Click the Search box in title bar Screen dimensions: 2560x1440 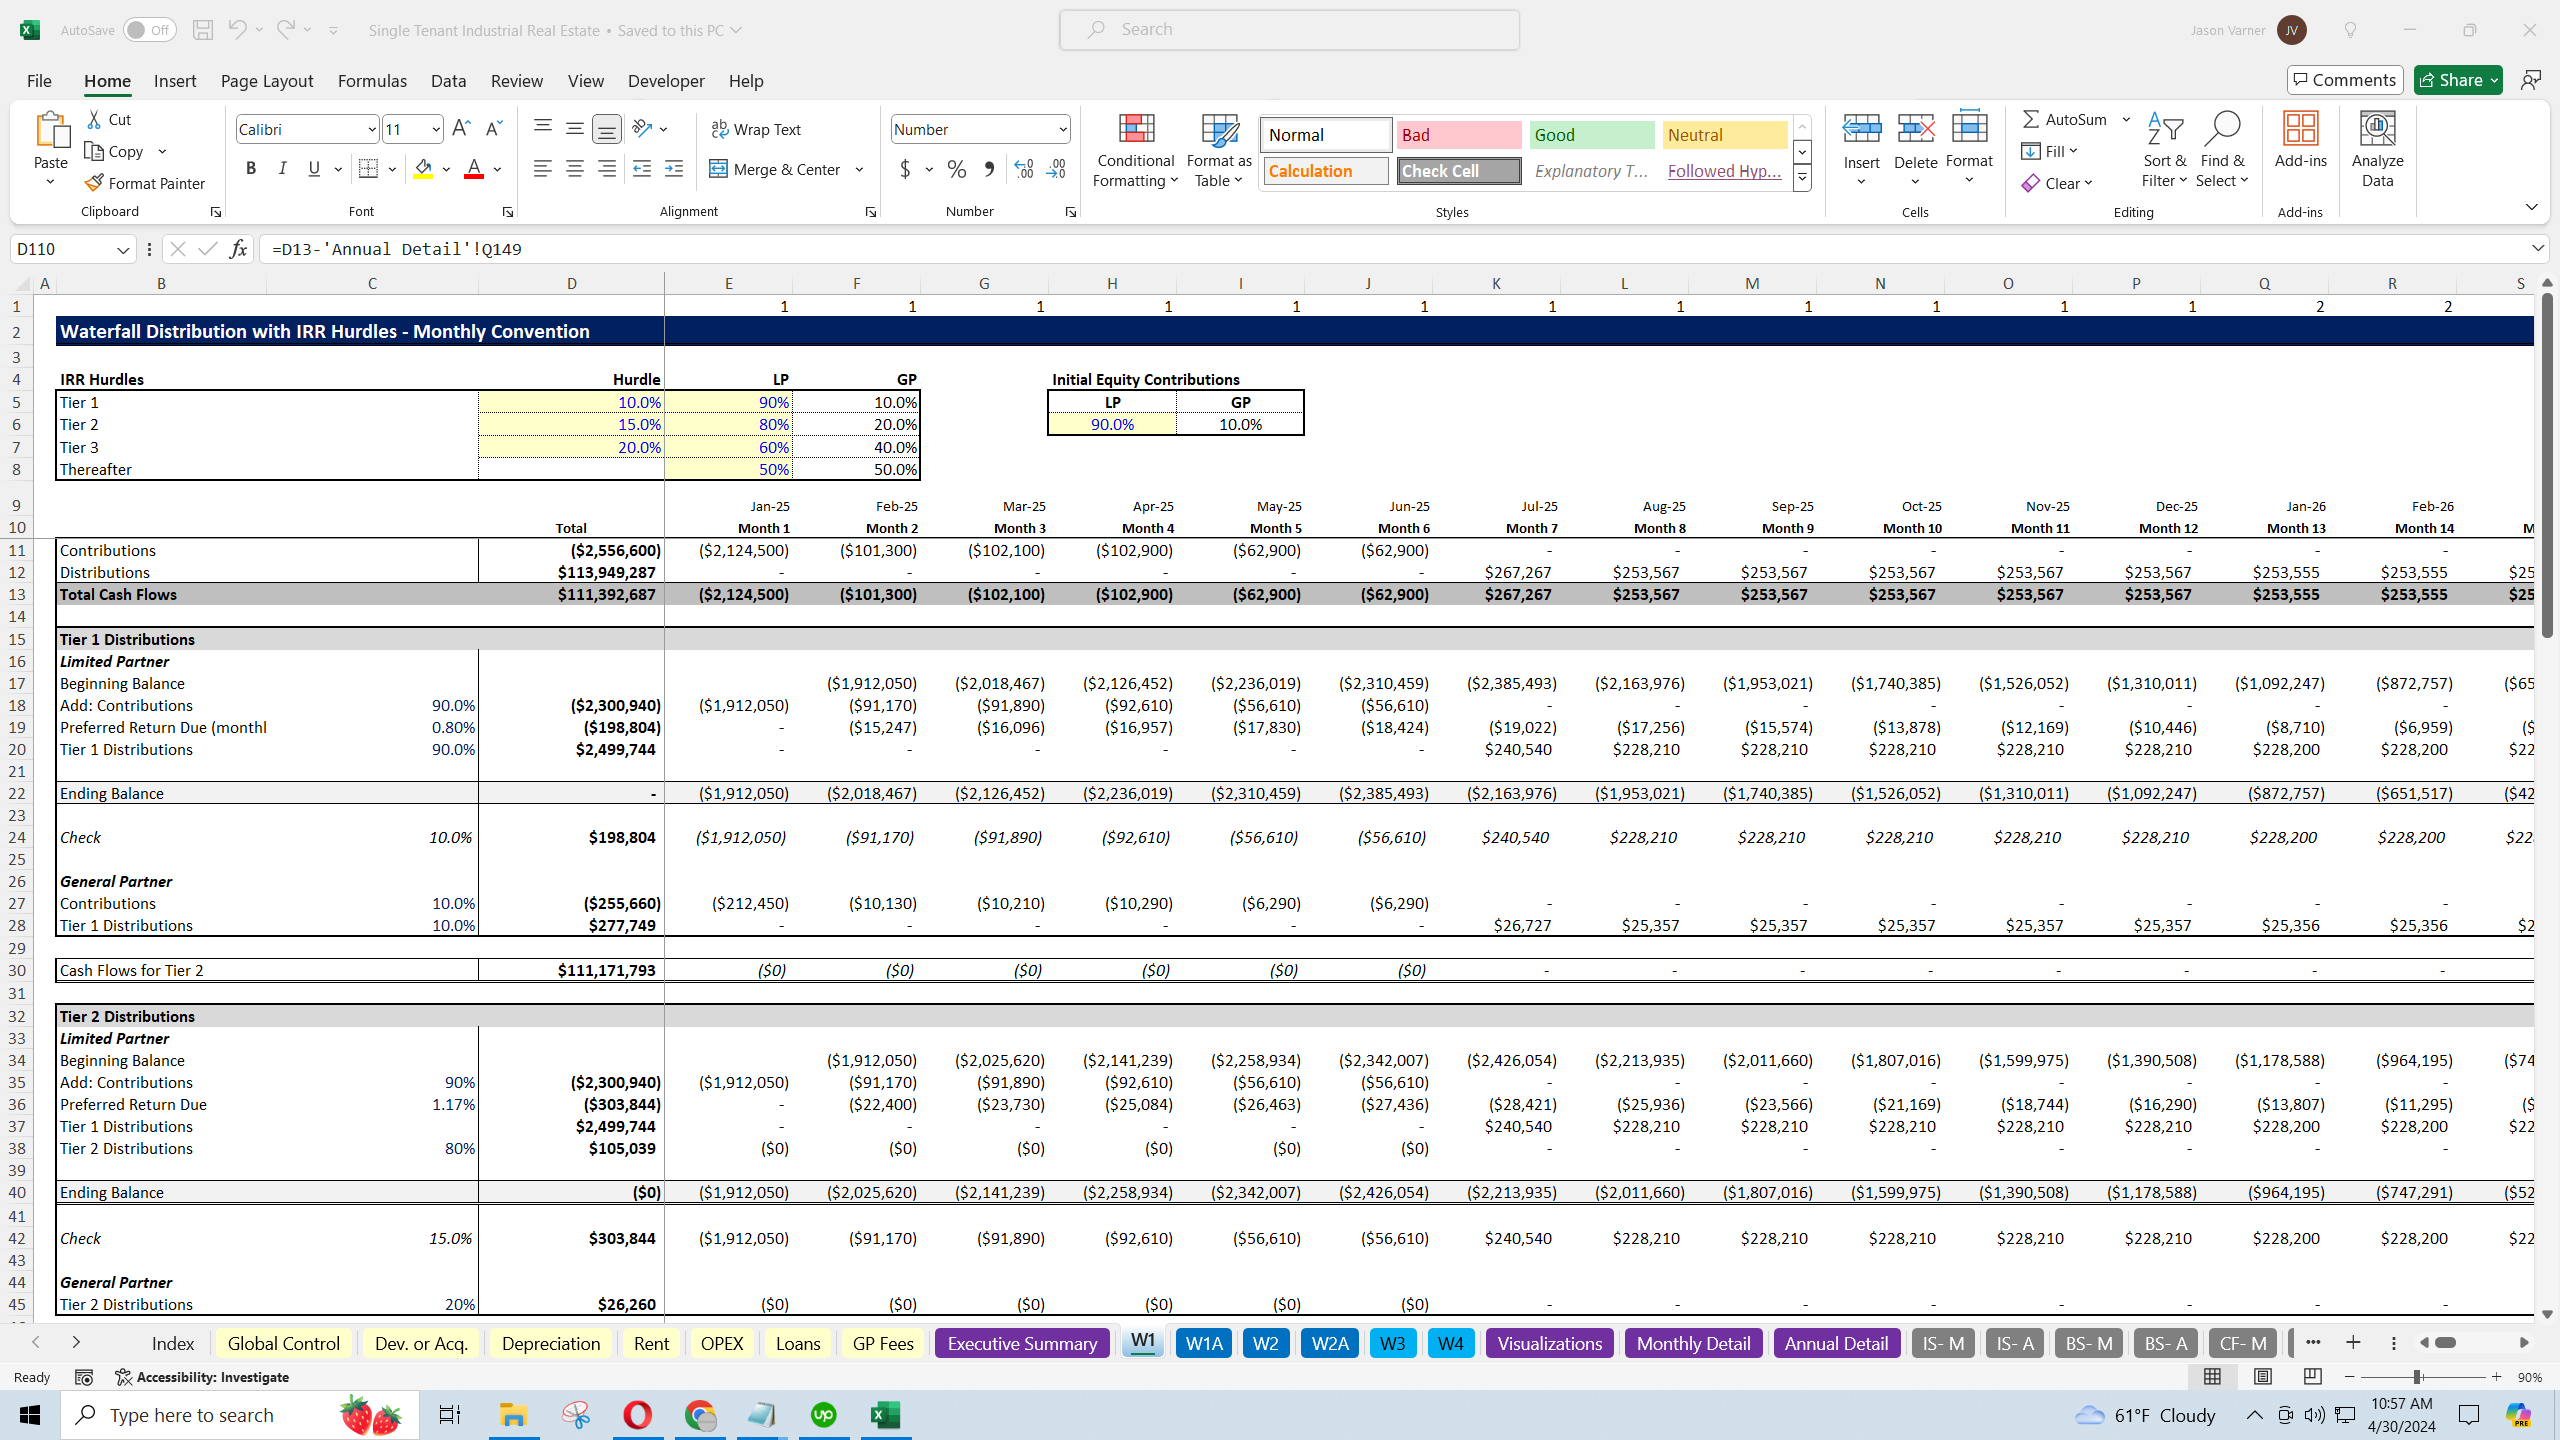1290,30
